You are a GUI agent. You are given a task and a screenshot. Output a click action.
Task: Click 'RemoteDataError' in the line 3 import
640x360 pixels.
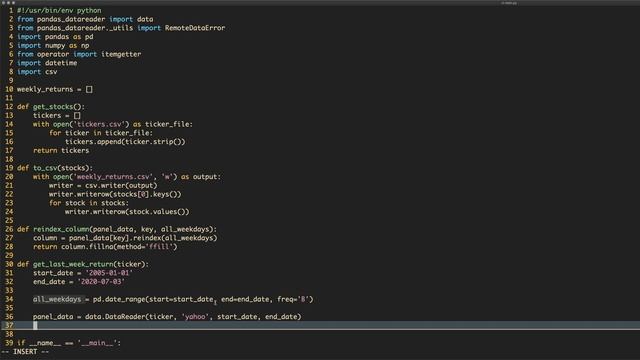coord(195,28)
